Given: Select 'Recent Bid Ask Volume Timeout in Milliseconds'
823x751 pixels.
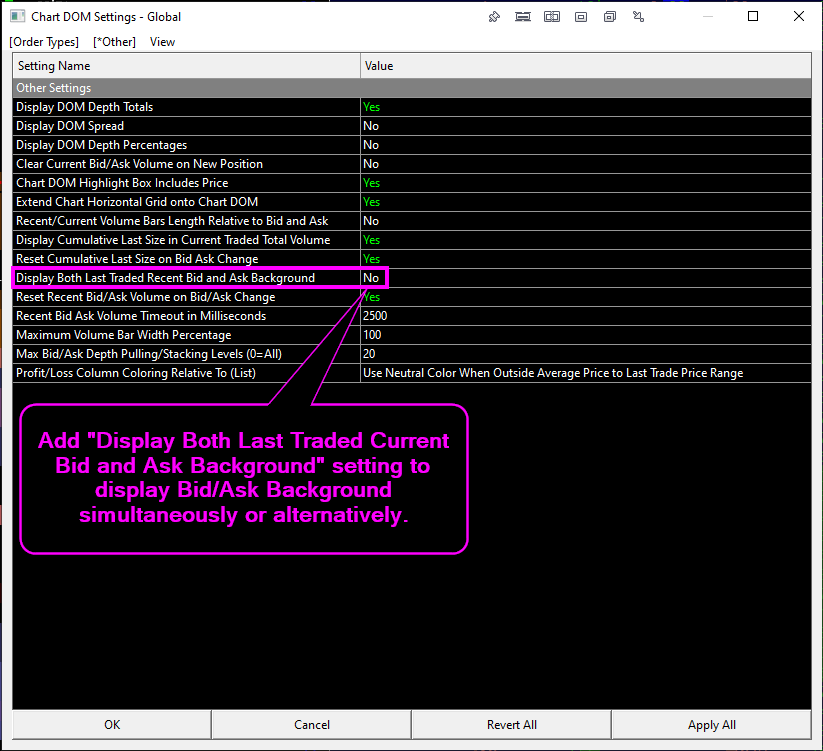Looking at the screenshot, I should (x=186, y=316).
